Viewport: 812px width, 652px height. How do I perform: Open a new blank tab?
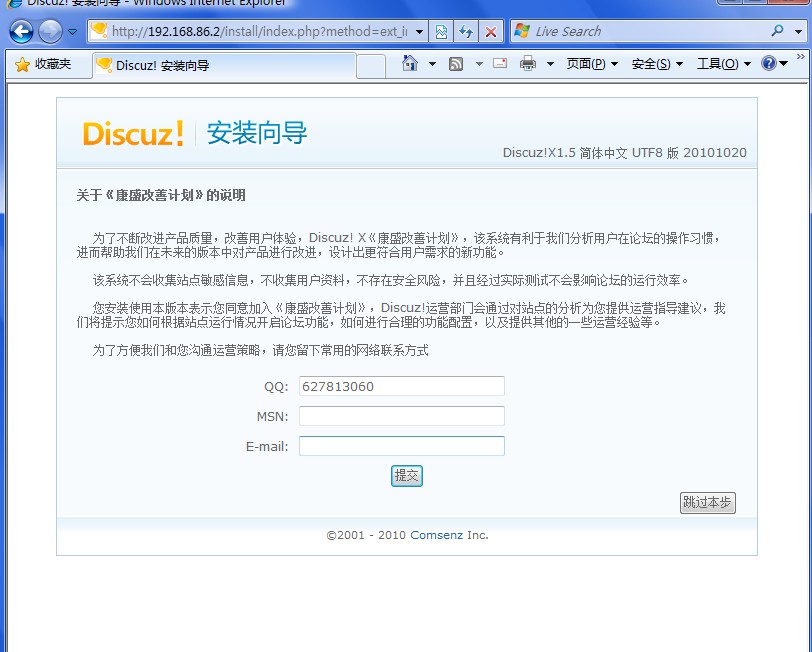(371, 66)
